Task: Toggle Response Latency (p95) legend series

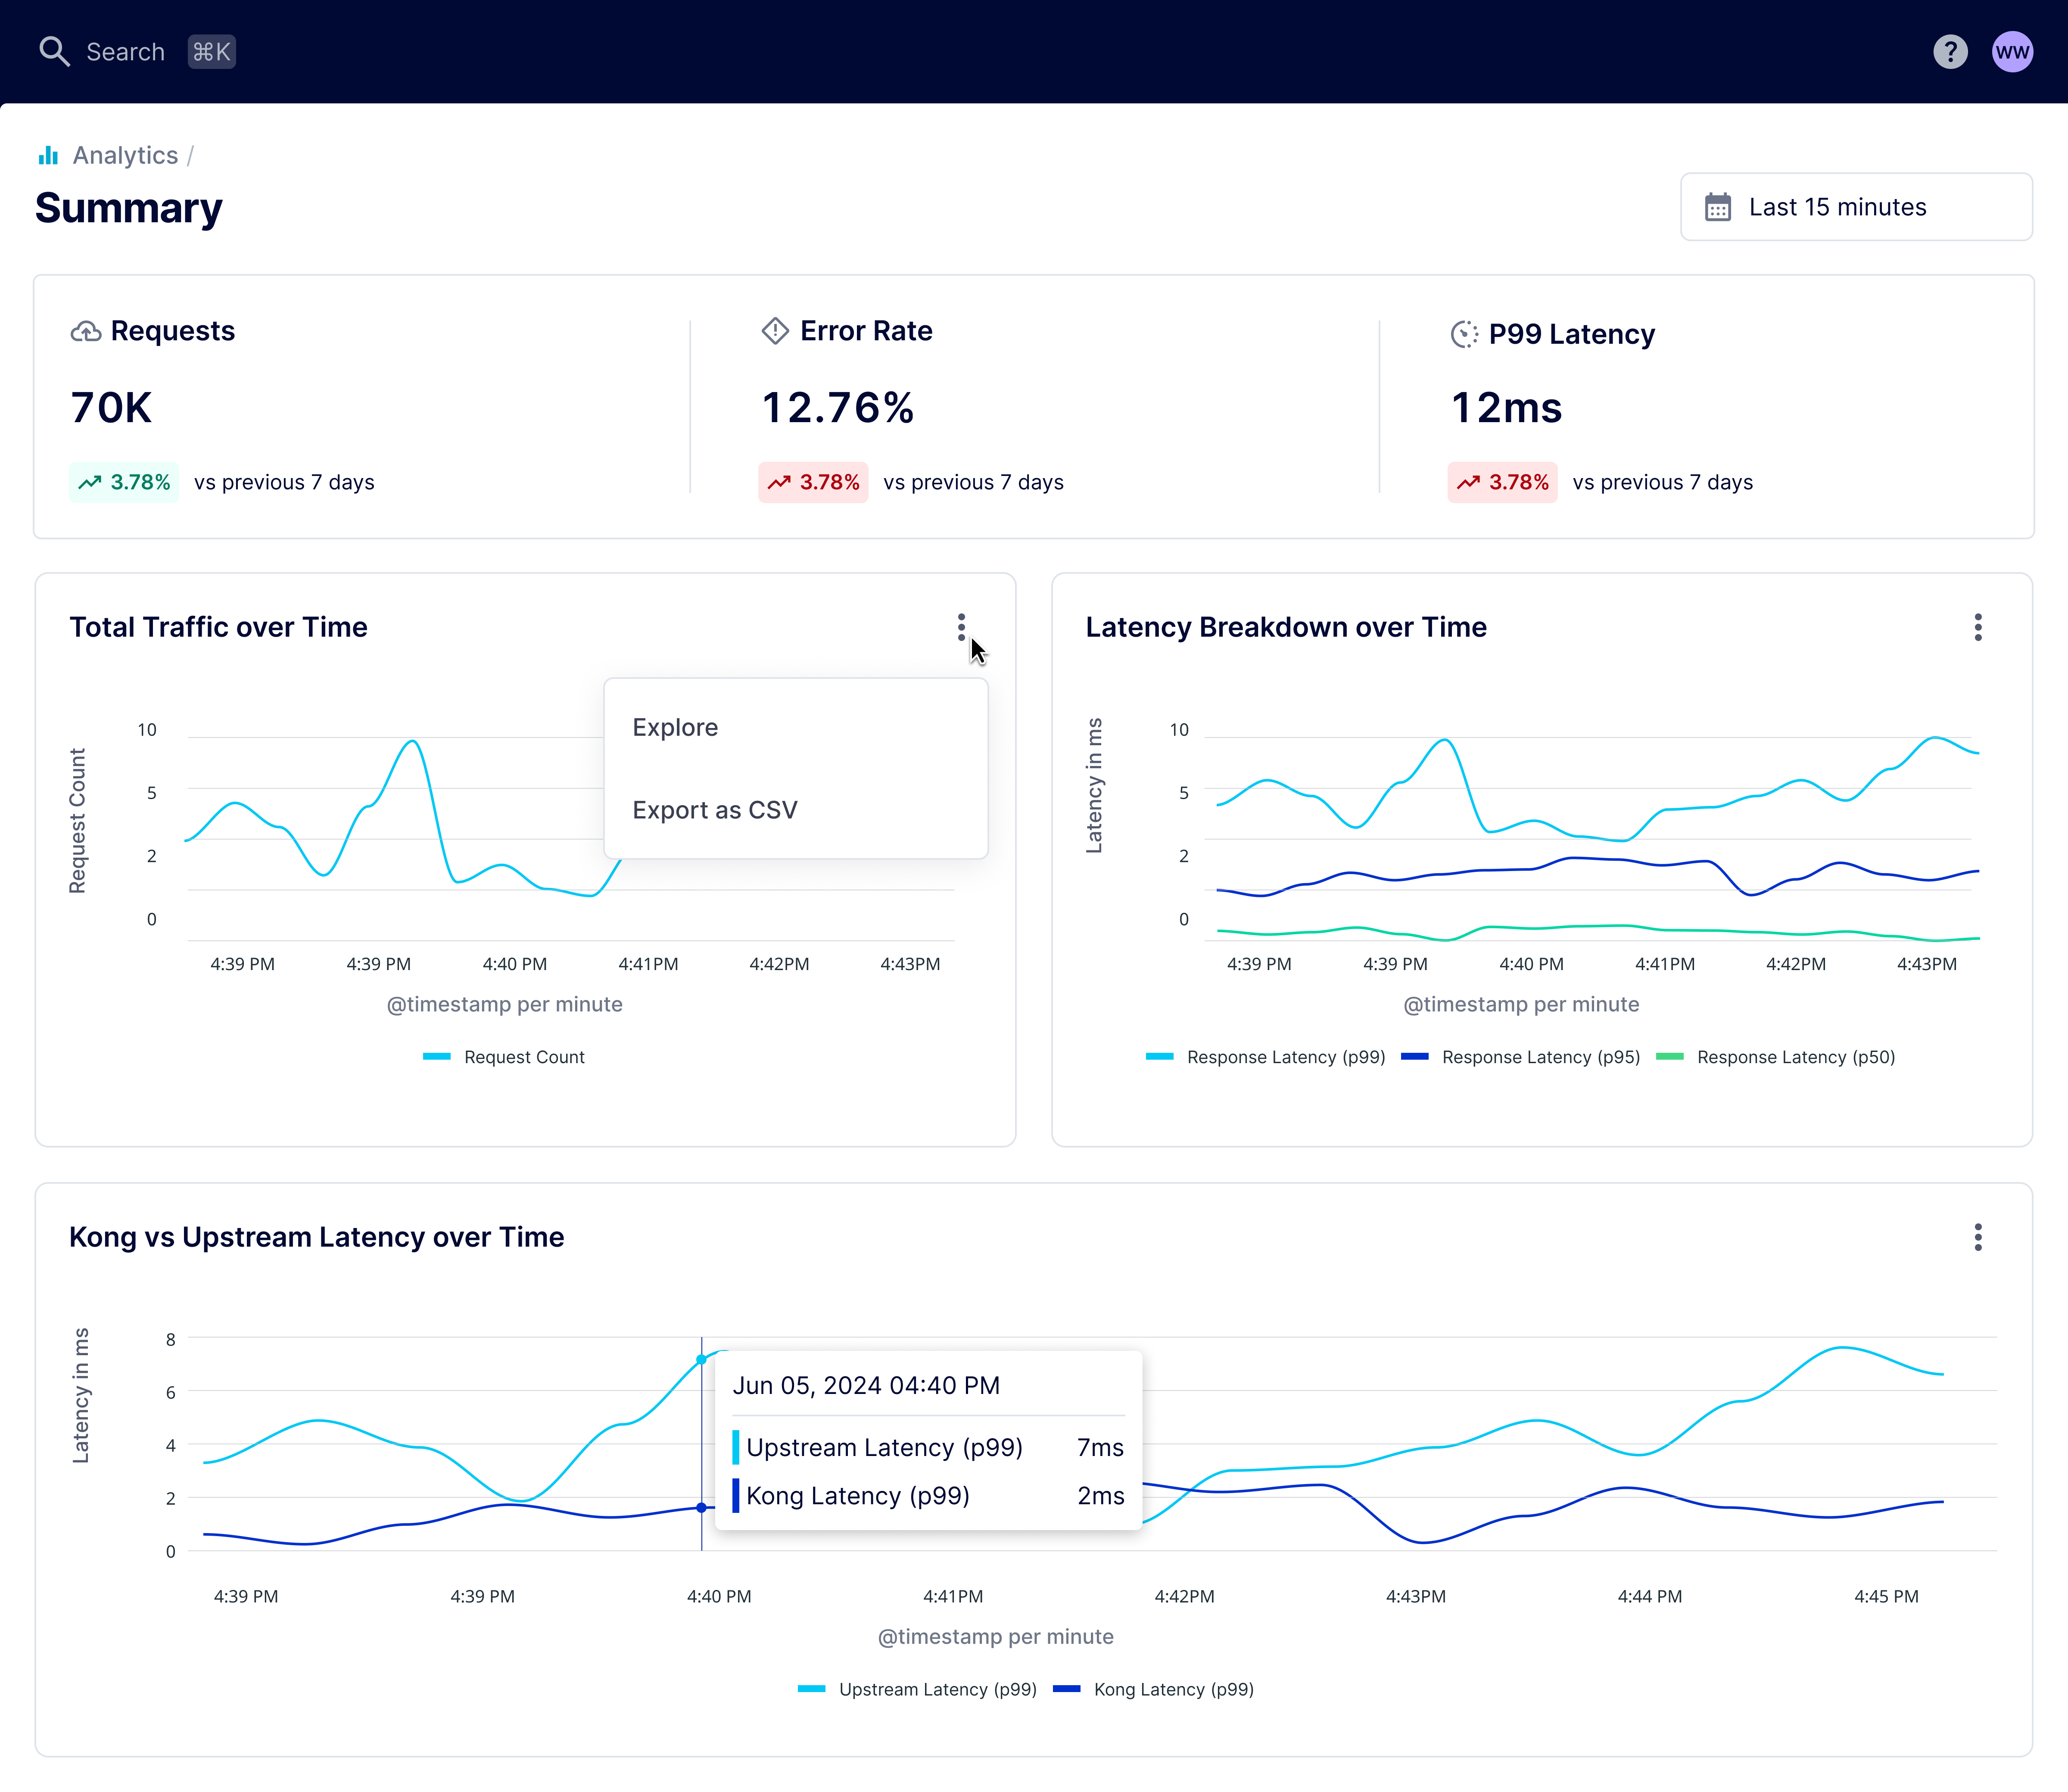Action: (x=1521, y=1057)
